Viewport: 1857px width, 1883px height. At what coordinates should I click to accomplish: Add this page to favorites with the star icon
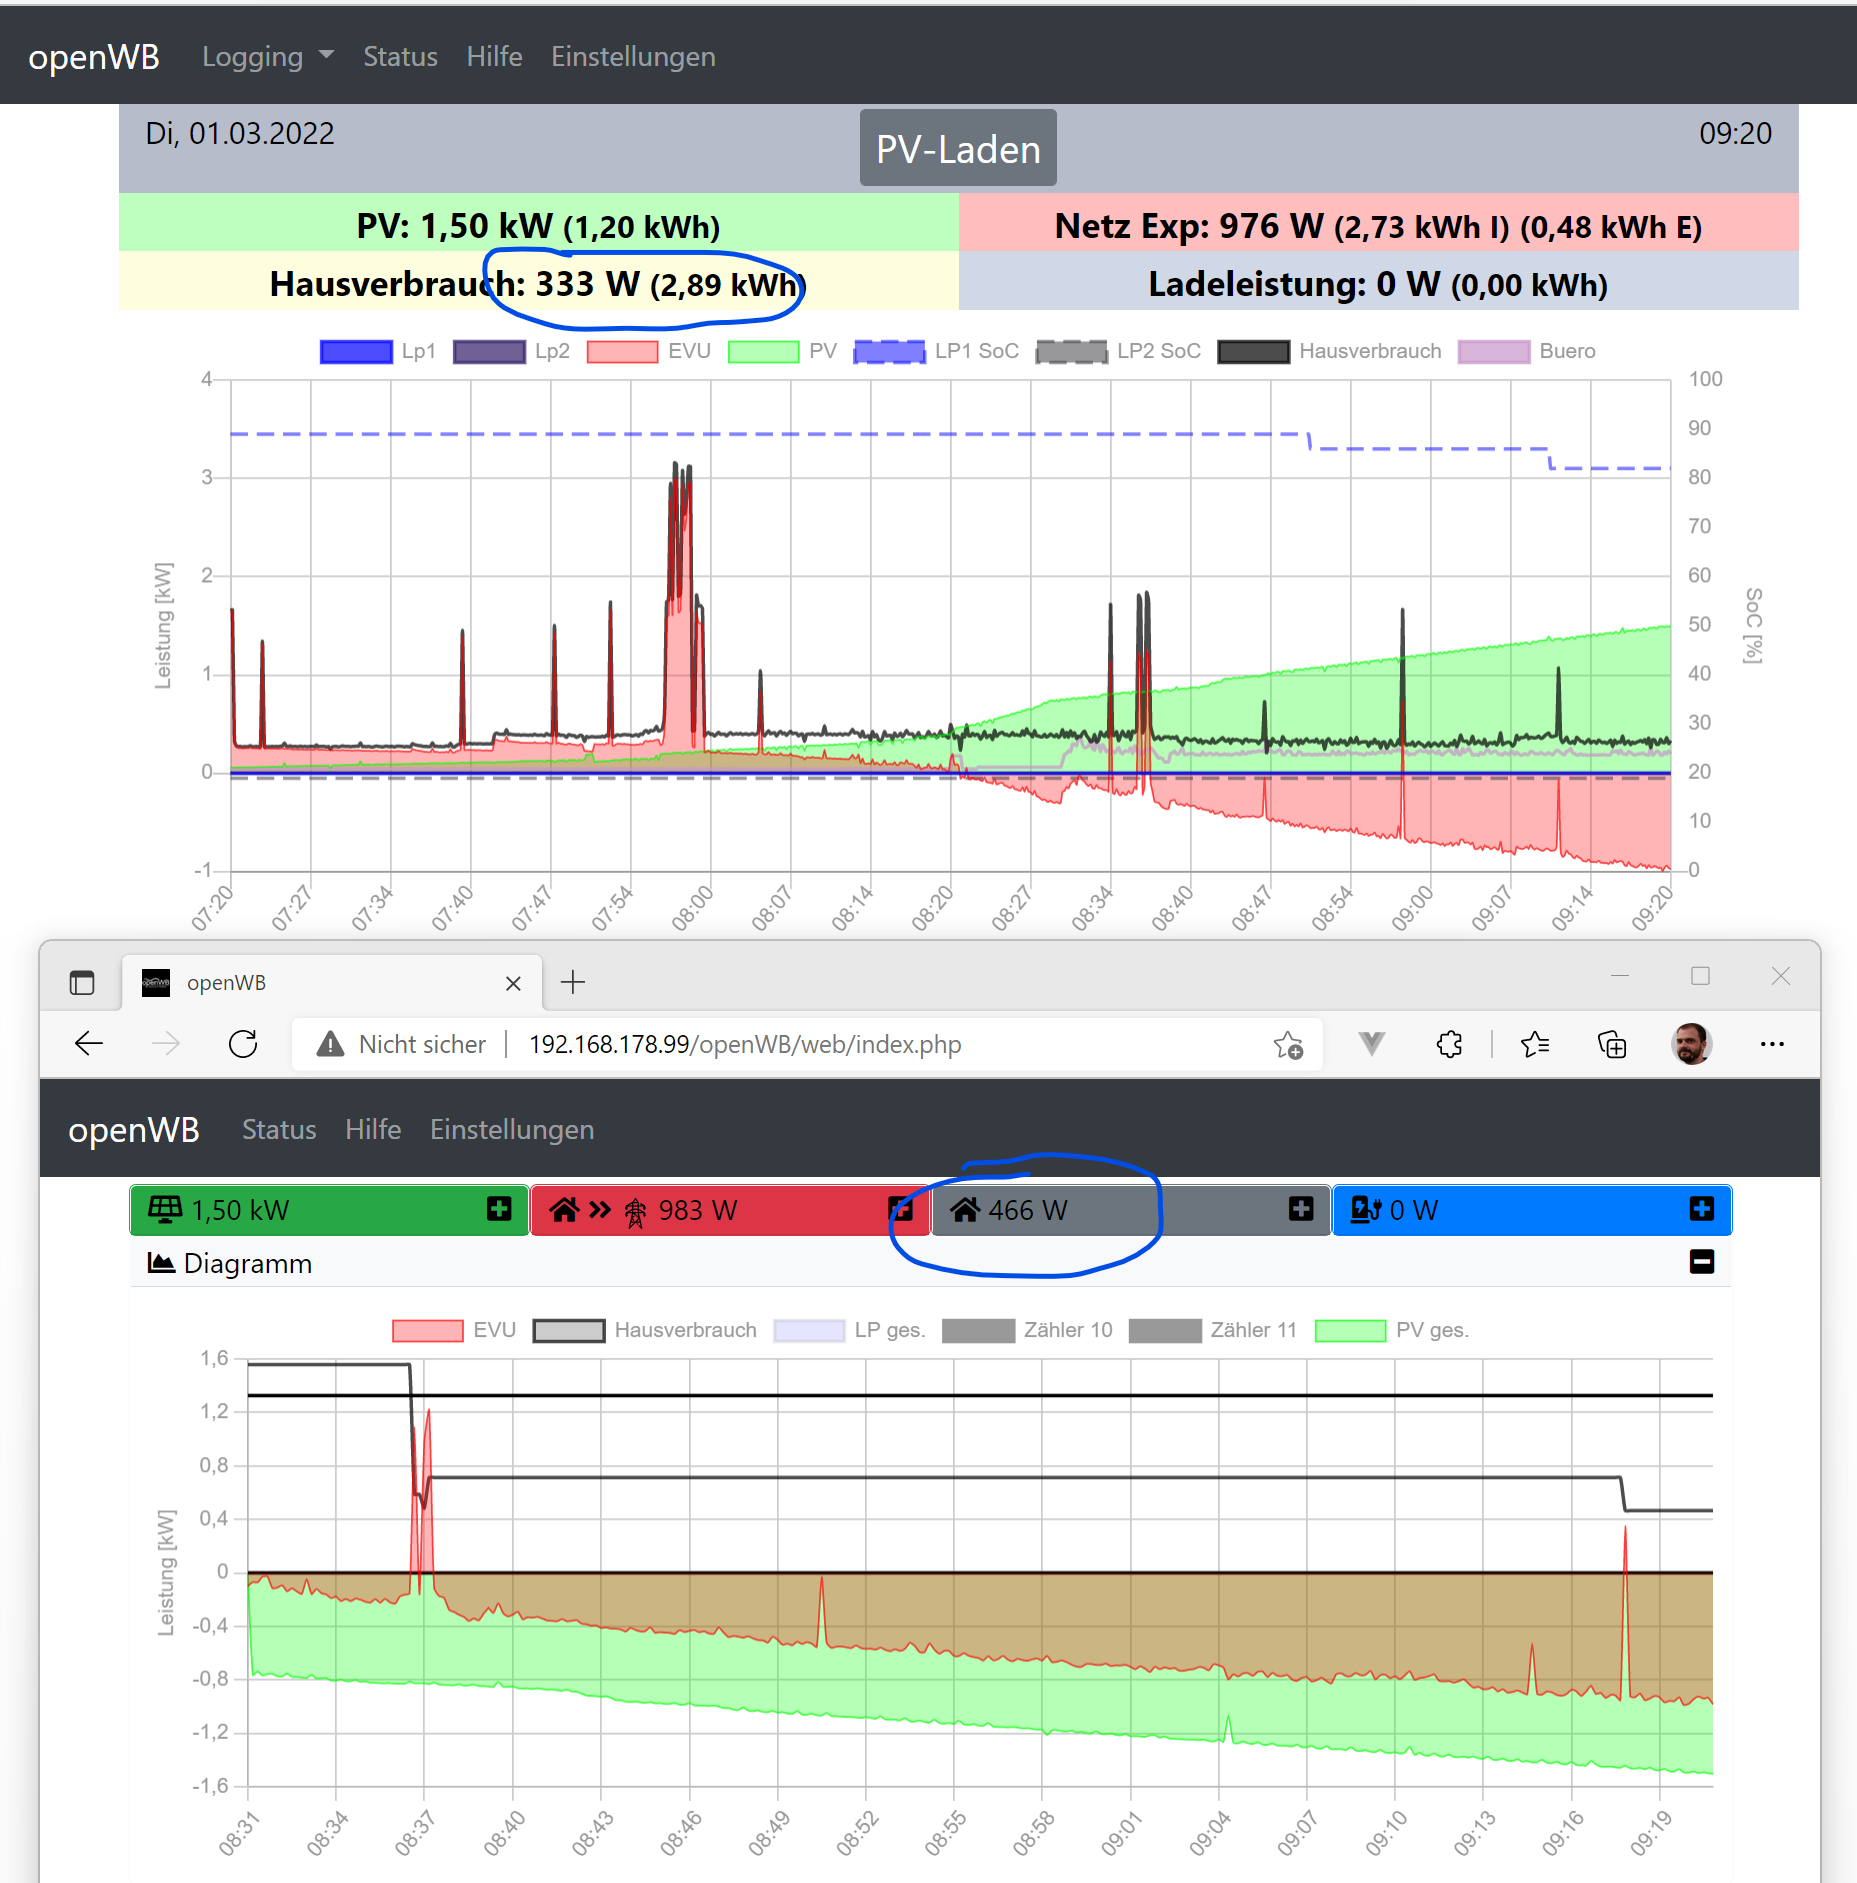click(x=1288, y=1045)
